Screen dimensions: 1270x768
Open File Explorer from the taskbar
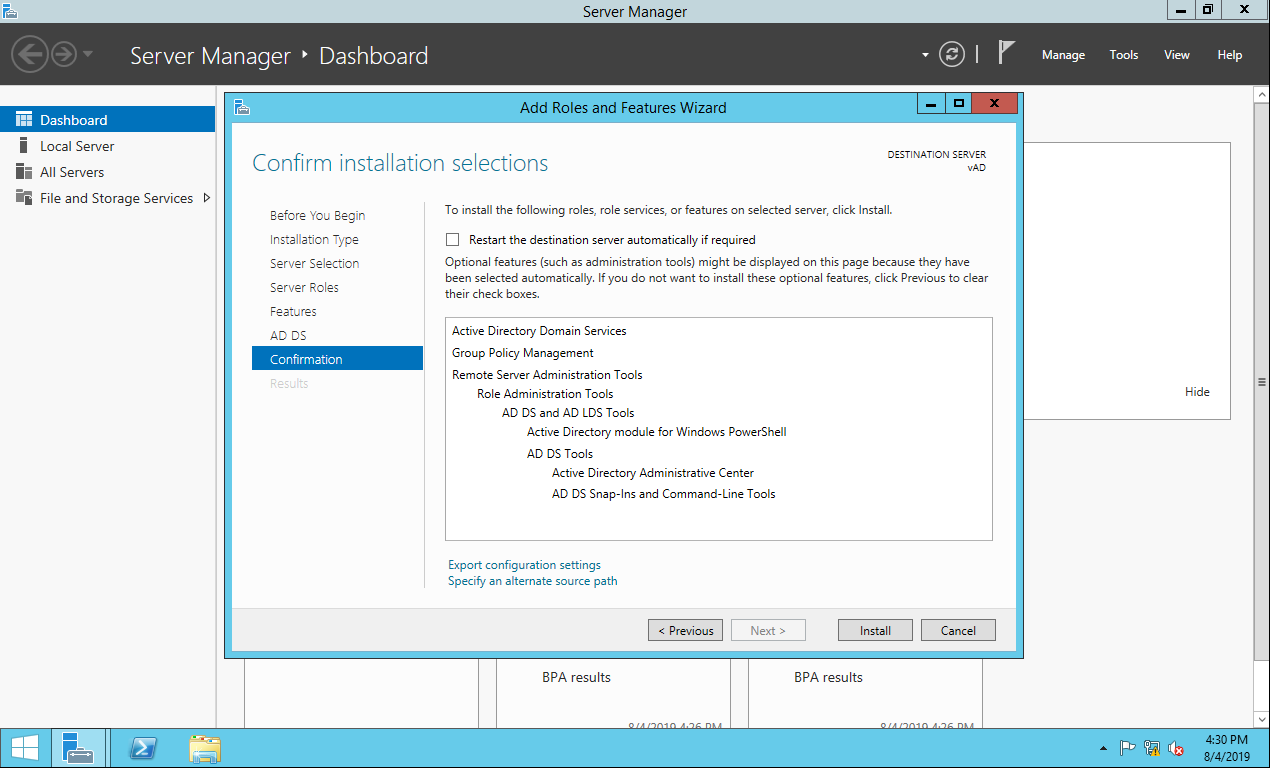[205, 748]
